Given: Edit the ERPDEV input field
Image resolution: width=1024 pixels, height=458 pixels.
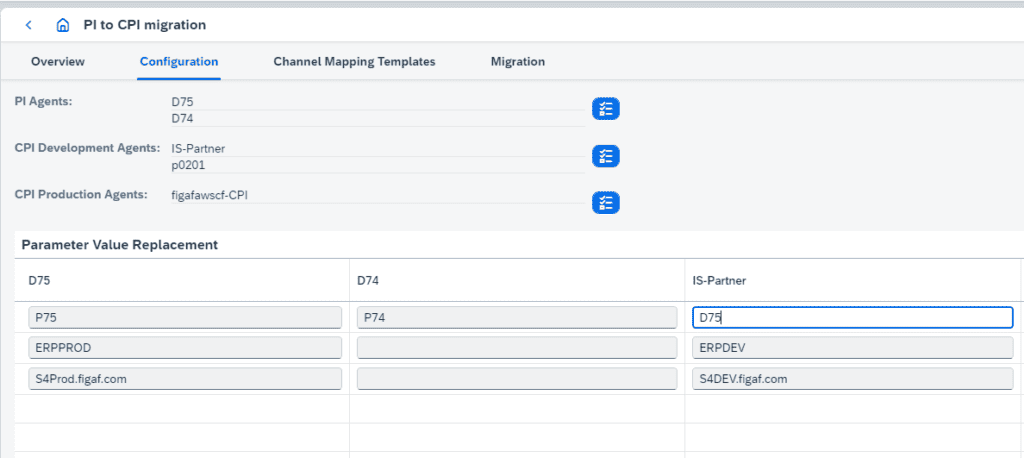Looking at the screenshot, I should coord(852,348).
